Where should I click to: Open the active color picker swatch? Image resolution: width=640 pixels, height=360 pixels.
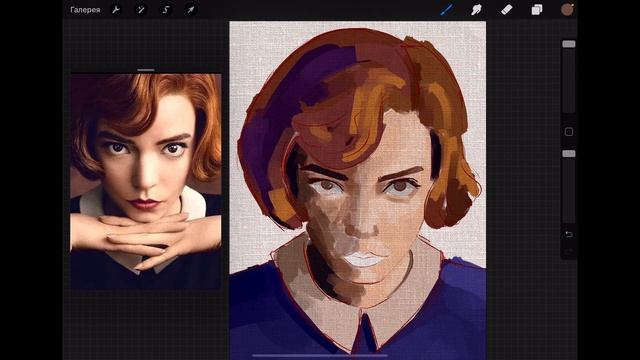(x=567, y=9)
